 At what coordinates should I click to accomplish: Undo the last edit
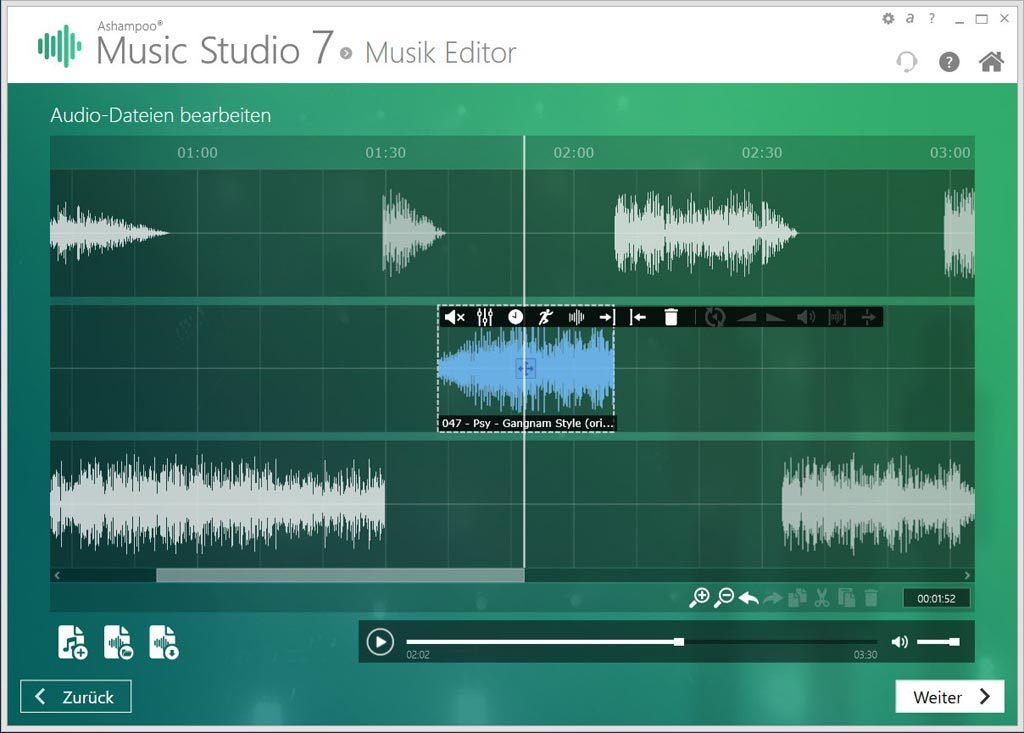pyautogui.click(x=748, y=598)
